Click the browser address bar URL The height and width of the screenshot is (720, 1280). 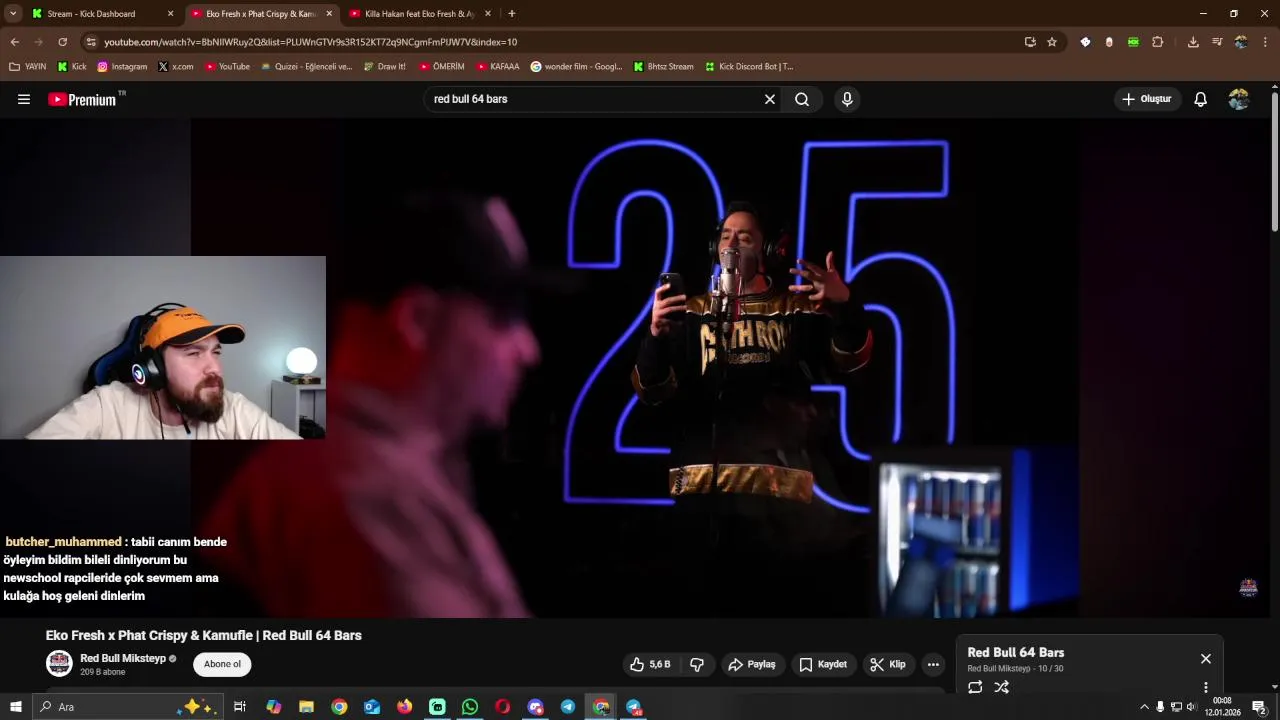pos(310,42)
